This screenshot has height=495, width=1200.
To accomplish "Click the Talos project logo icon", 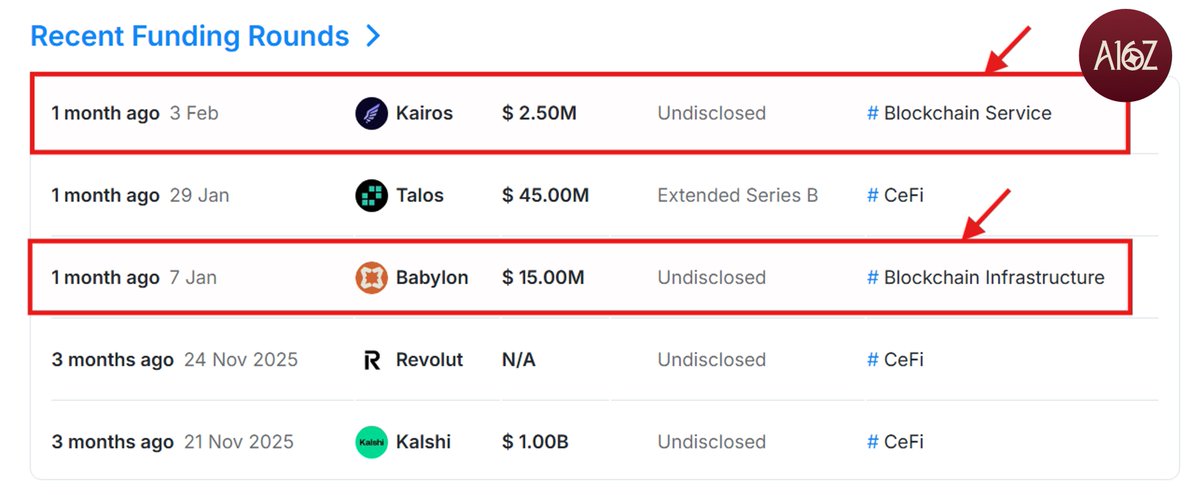I will 371,195.
